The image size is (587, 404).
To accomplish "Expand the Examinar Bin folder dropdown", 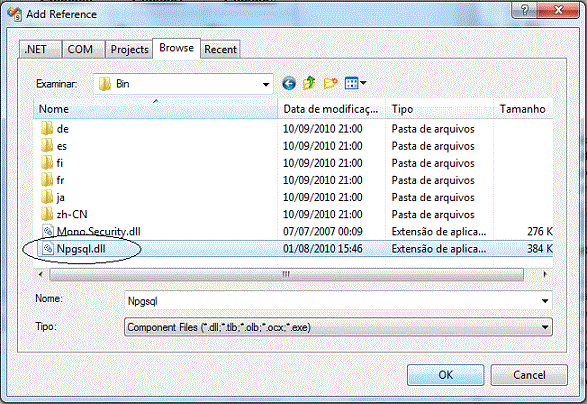I will tap(266, 84).
